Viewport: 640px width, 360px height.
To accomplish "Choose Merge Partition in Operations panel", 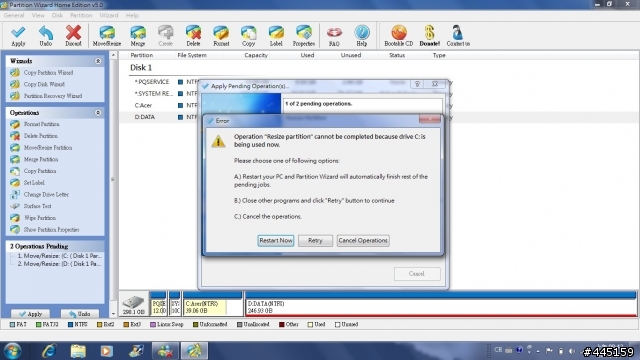I will click(40, 160).
